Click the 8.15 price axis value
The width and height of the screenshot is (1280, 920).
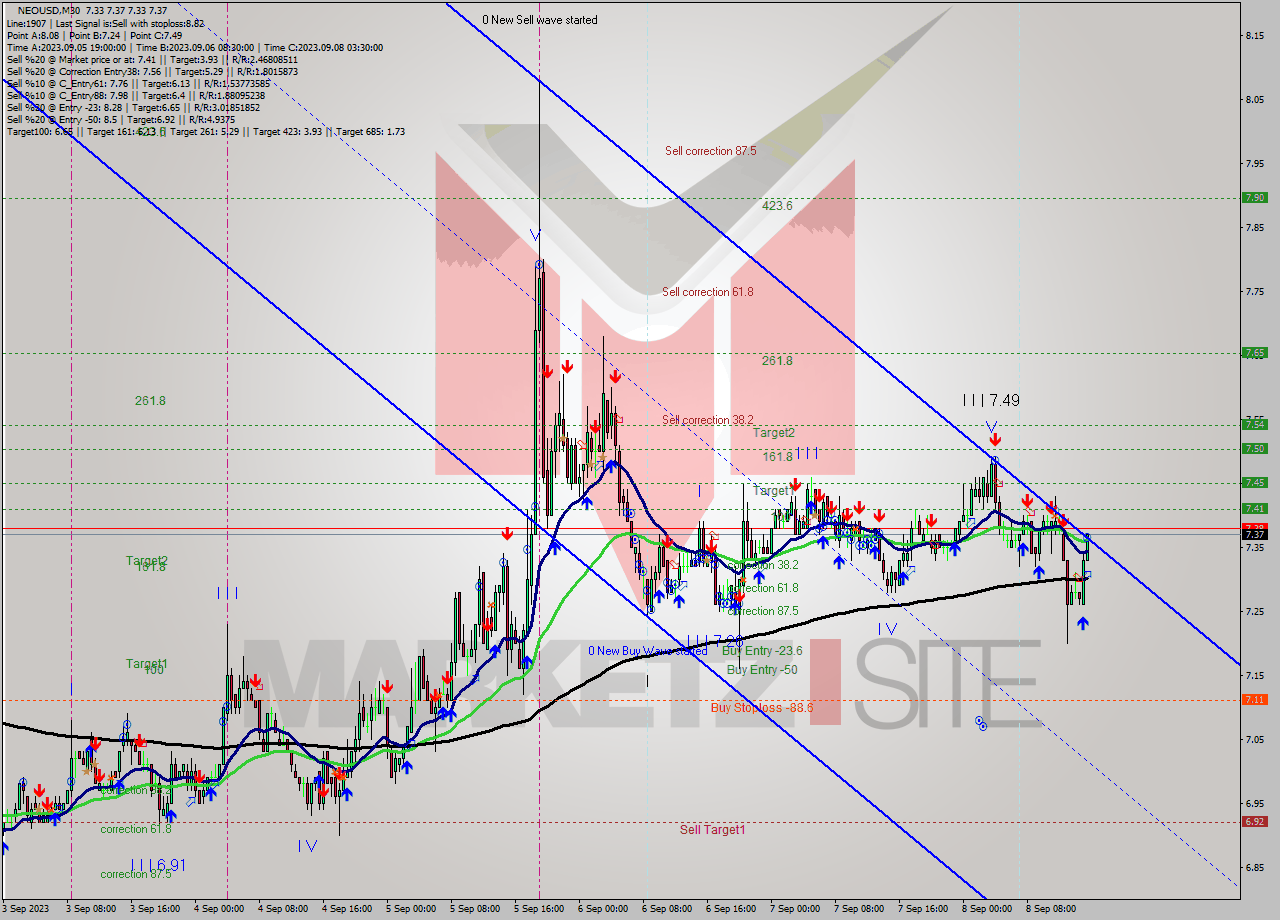1254,36
